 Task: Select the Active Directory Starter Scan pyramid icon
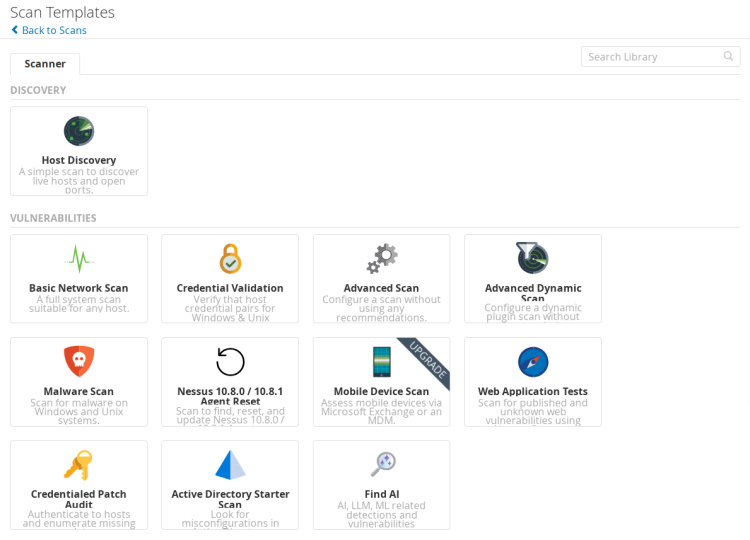230,465
